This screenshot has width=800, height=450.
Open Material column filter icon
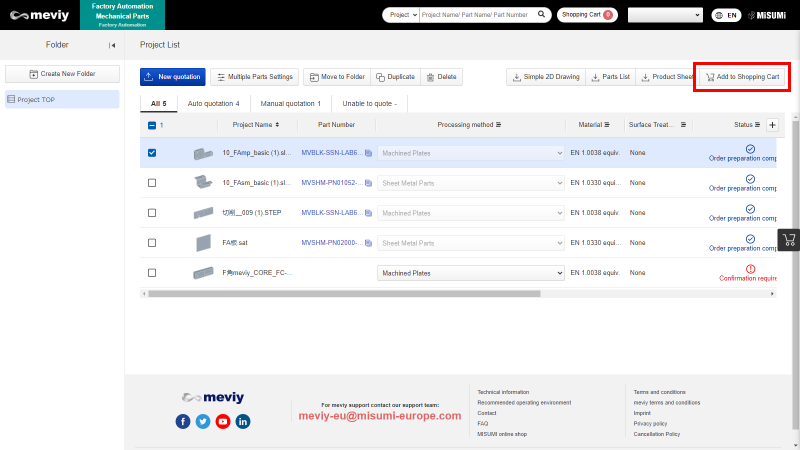point(607,124)
